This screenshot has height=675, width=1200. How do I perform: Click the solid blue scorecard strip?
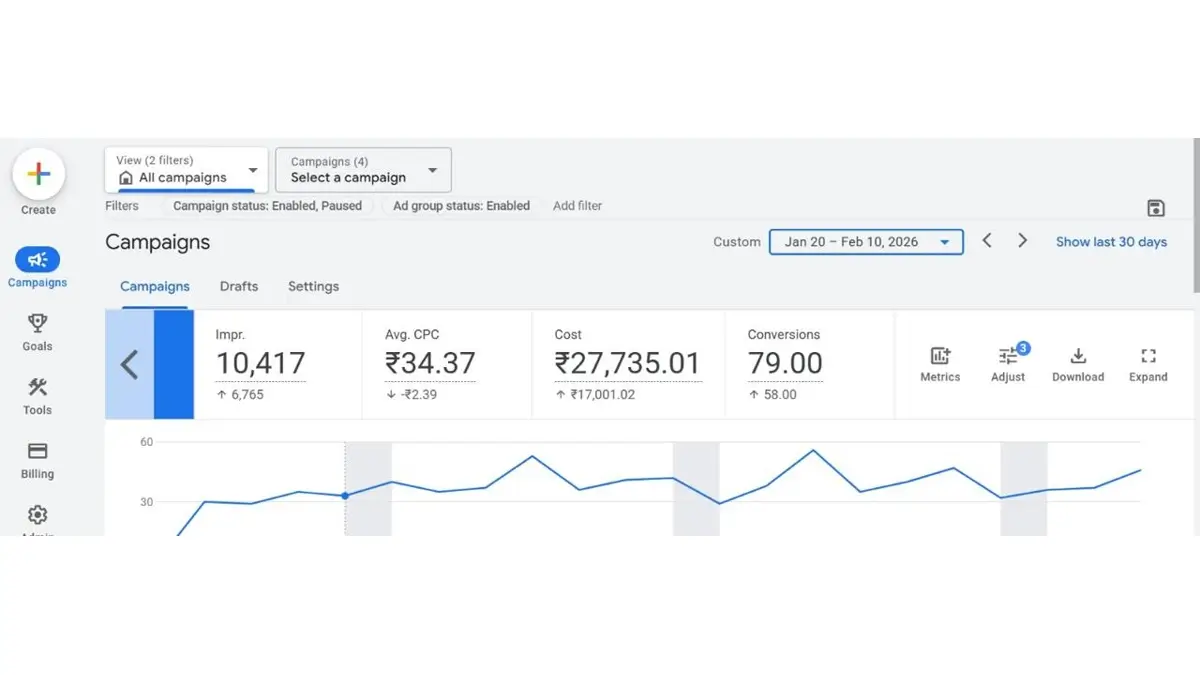(x=174, y=364)
